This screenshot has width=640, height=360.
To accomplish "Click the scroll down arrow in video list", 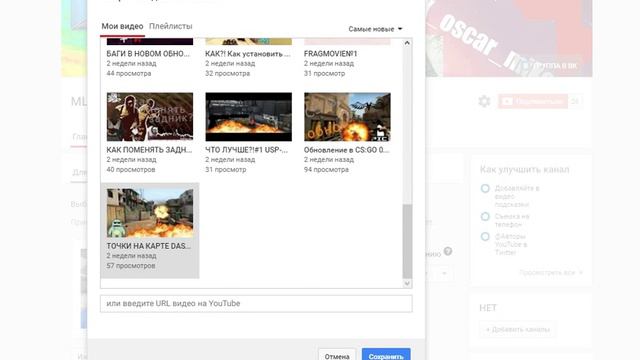I will (407, 284).
